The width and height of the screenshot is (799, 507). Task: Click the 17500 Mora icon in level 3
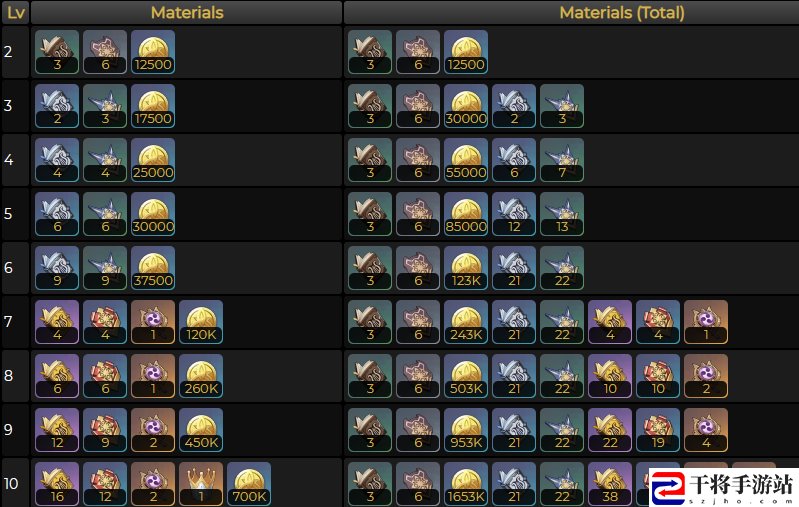[x=153, y=106]
